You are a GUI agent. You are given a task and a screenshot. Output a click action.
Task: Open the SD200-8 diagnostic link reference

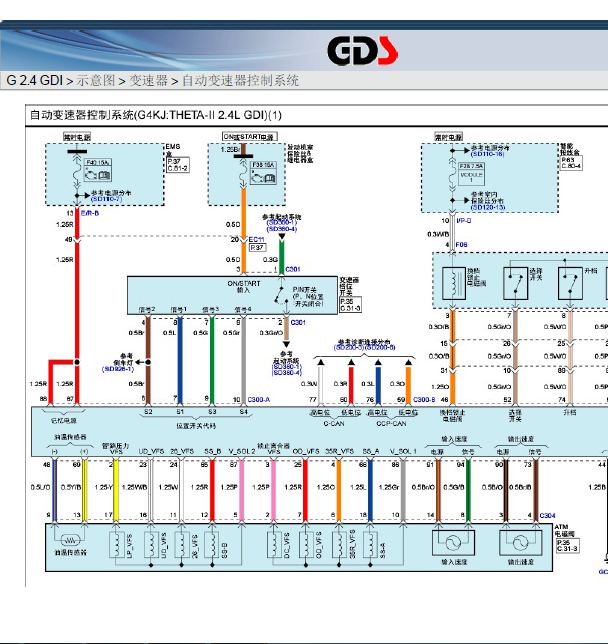[x=380, y=347]
